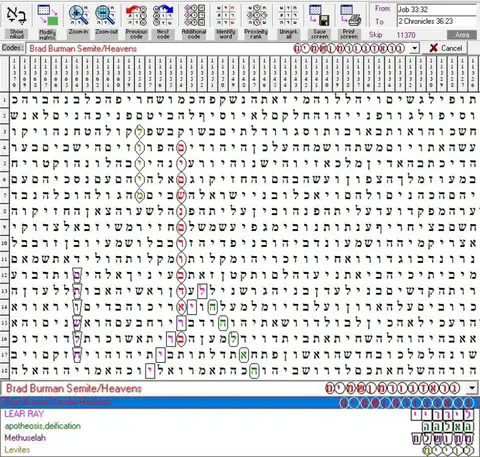This screenshot has width=480, height=457.
Task: Click the Zoom-out magnifier icon
Action: coord(106,20)
